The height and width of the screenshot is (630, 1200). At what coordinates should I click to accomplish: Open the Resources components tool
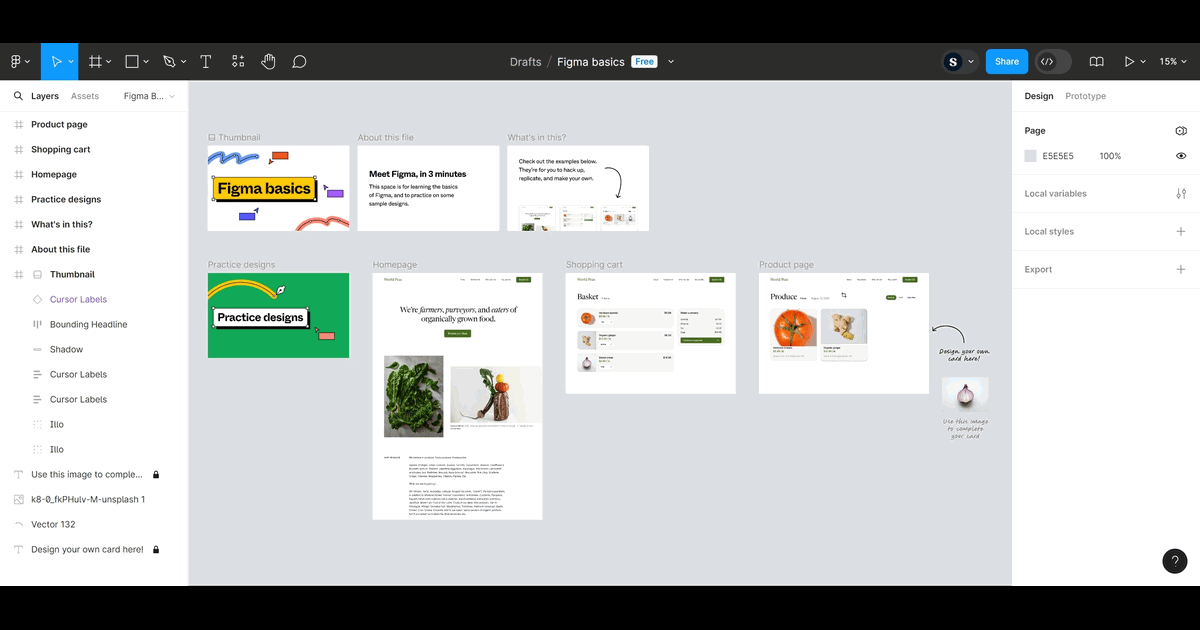pos(238,61)
